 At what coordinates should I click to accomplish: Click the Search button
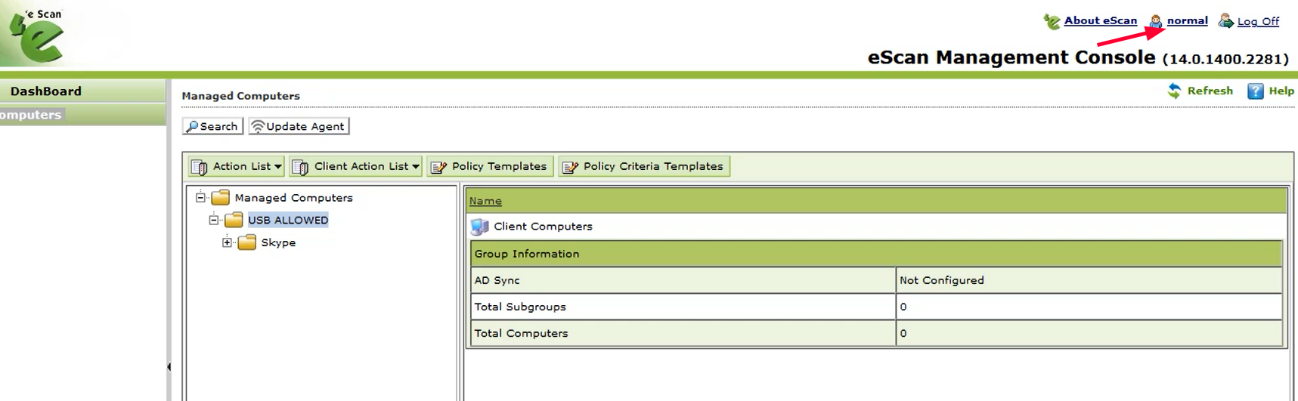pyautogui.click(x=212, y=126)
